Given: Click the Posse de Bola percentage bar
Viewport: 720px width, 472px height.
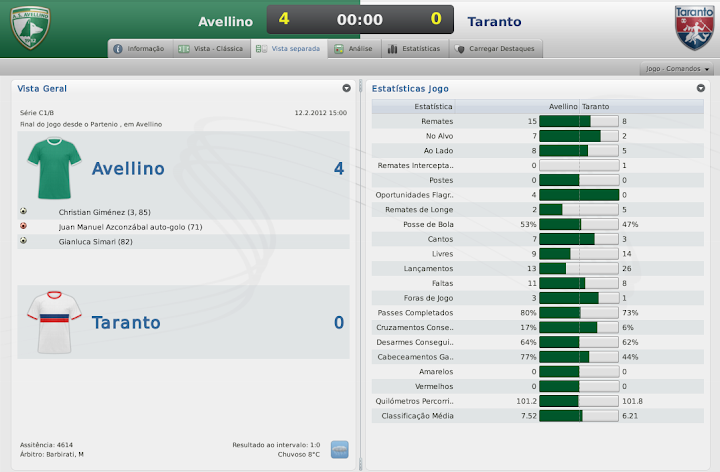Looking at the screenshot, I should (x=579, y=224).
